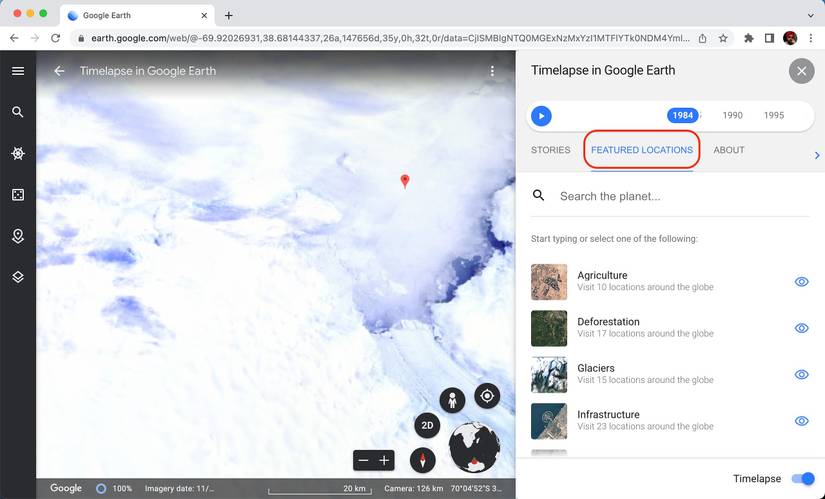Share page using address bar icon
The height and width of the screenshot is (499, 825).
(x=702, y=38)
